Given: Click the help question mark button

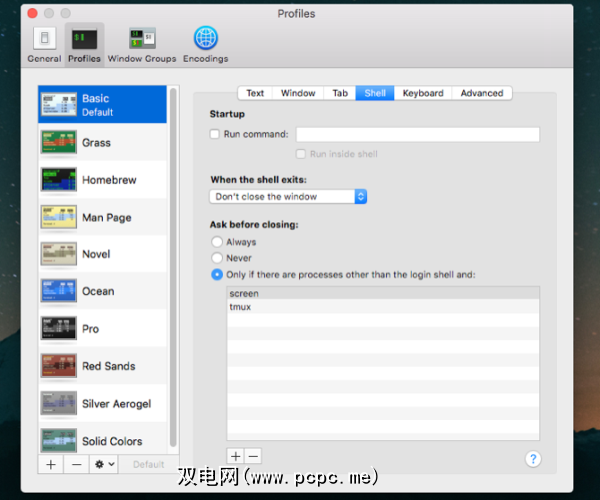Looking at the screenshot, I should (532, 459).
